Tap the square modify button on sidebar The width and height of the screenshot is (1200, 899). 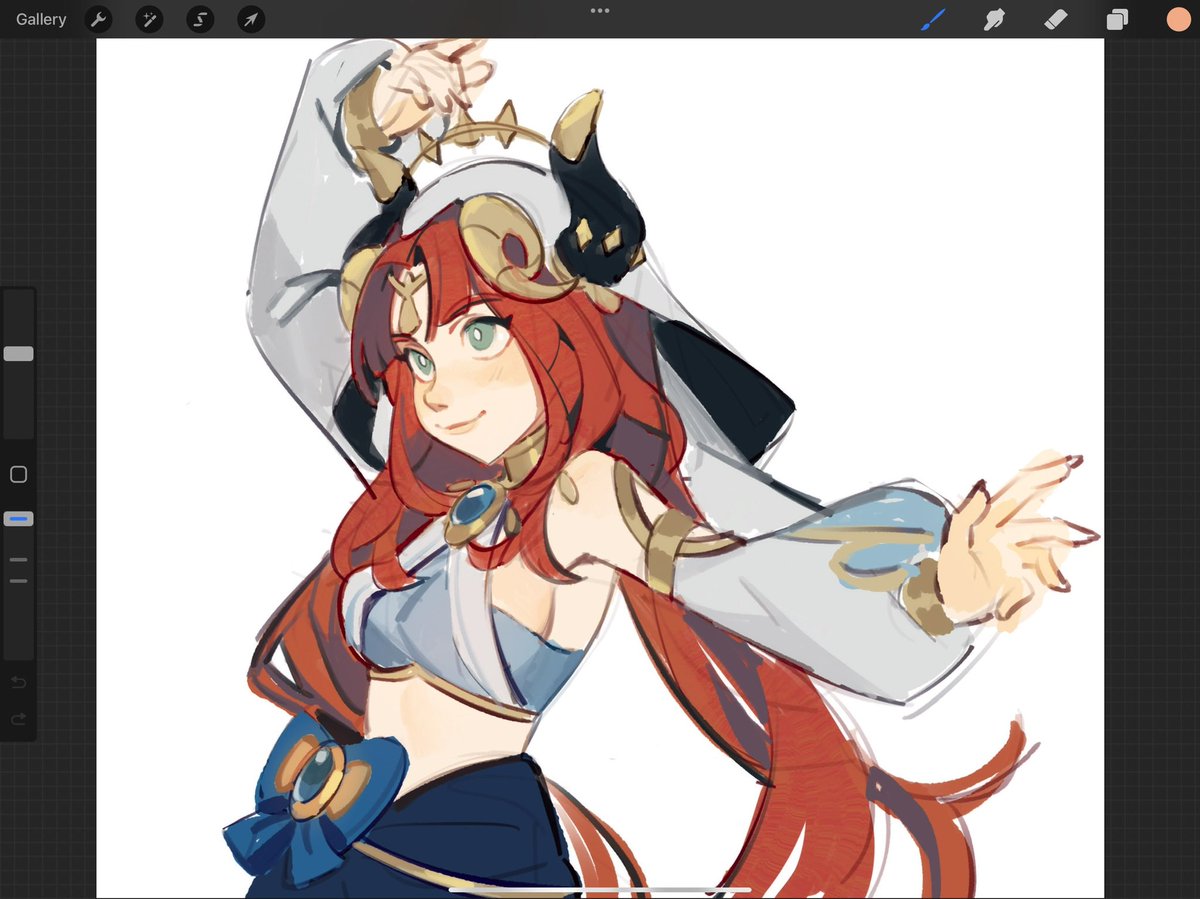pyautogui.click(x=18, y=474)
